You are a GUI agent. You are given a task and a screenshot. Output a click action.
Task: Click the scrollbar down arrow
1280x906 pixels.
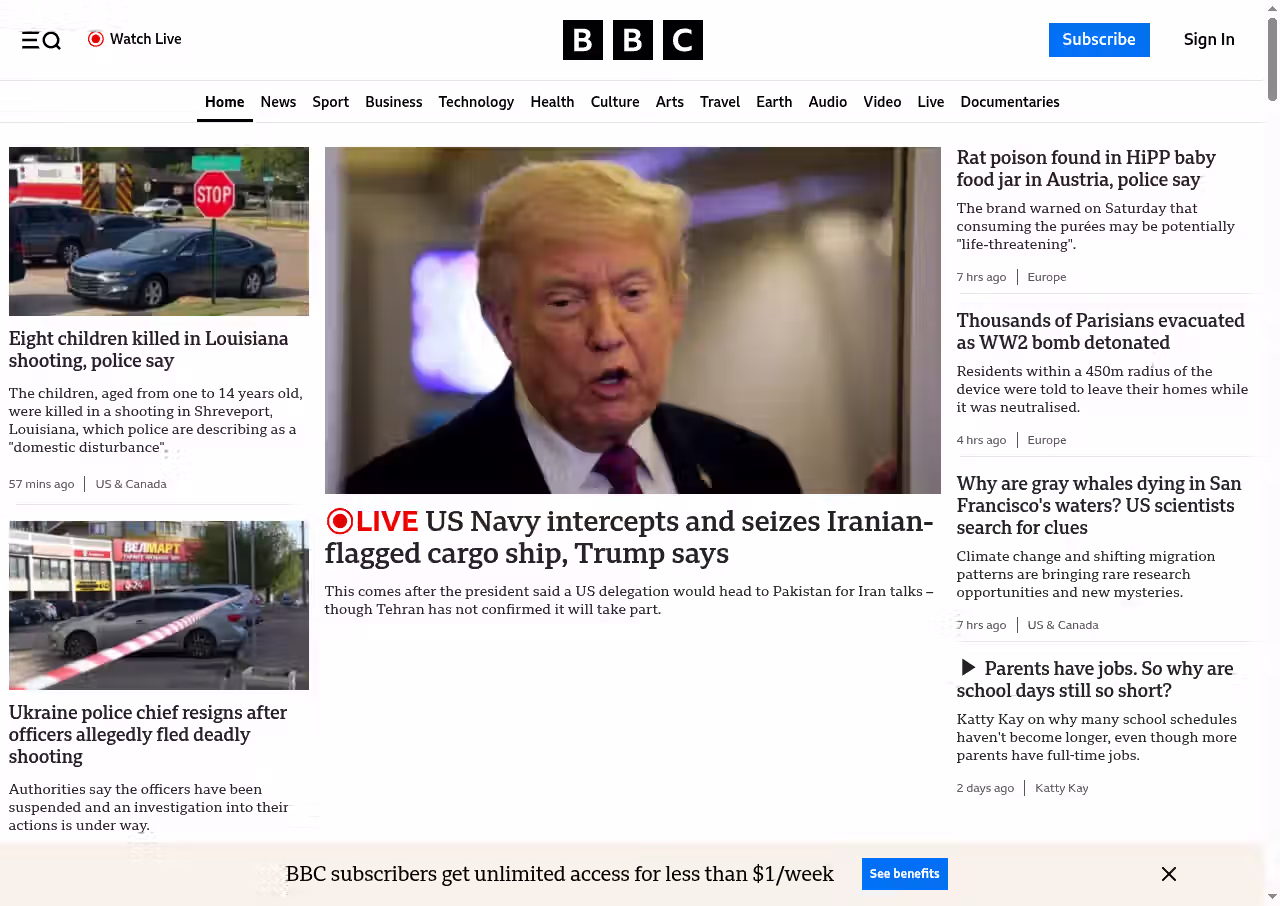click(x=1272, y=896)
